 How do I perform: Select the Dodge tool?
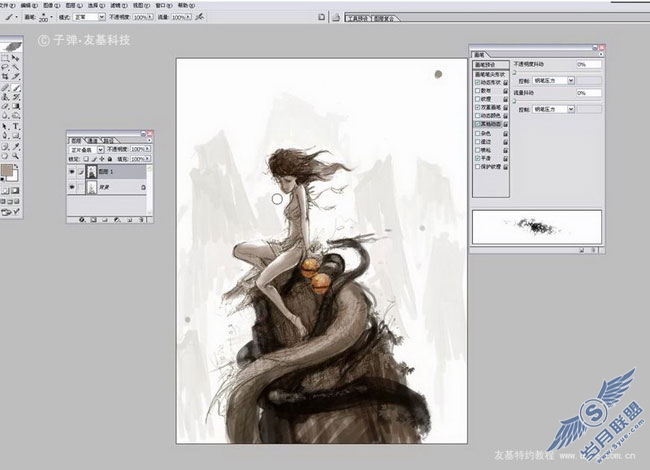(x=16, y=116)
